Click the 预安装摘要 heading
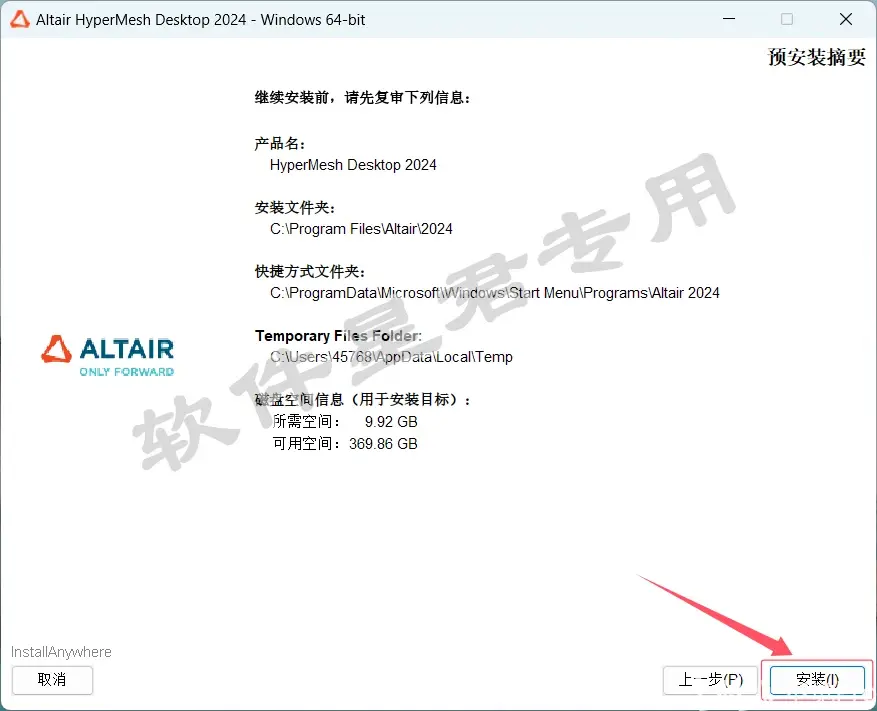The width and height of the screenshot is (877, 711). coord(816,56)
